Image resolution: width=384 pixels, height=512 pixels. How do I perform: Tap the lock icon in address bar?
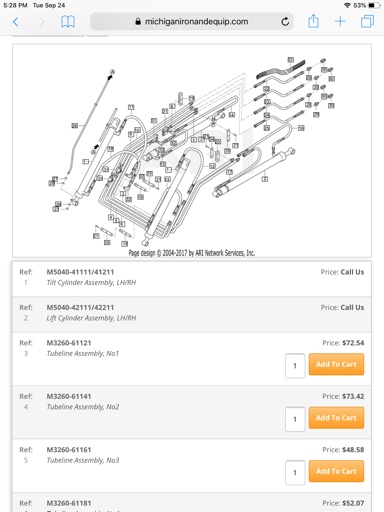click(x=138, y=22)
